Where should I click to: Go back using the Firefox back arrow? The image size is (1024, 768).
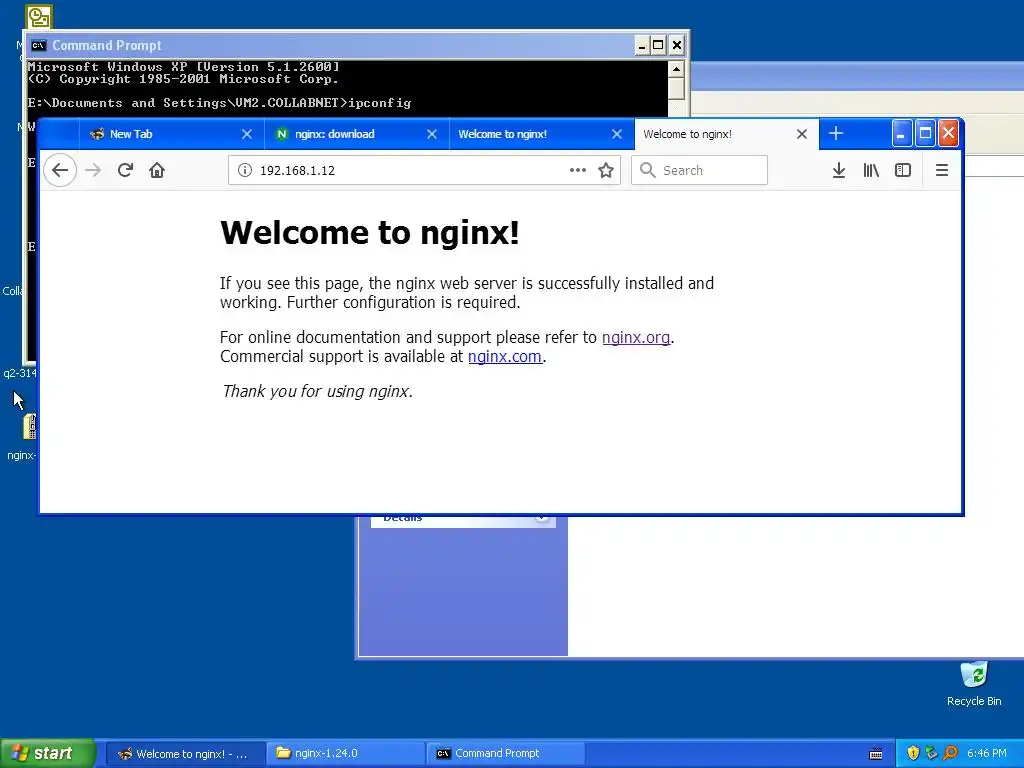(60, 170)
